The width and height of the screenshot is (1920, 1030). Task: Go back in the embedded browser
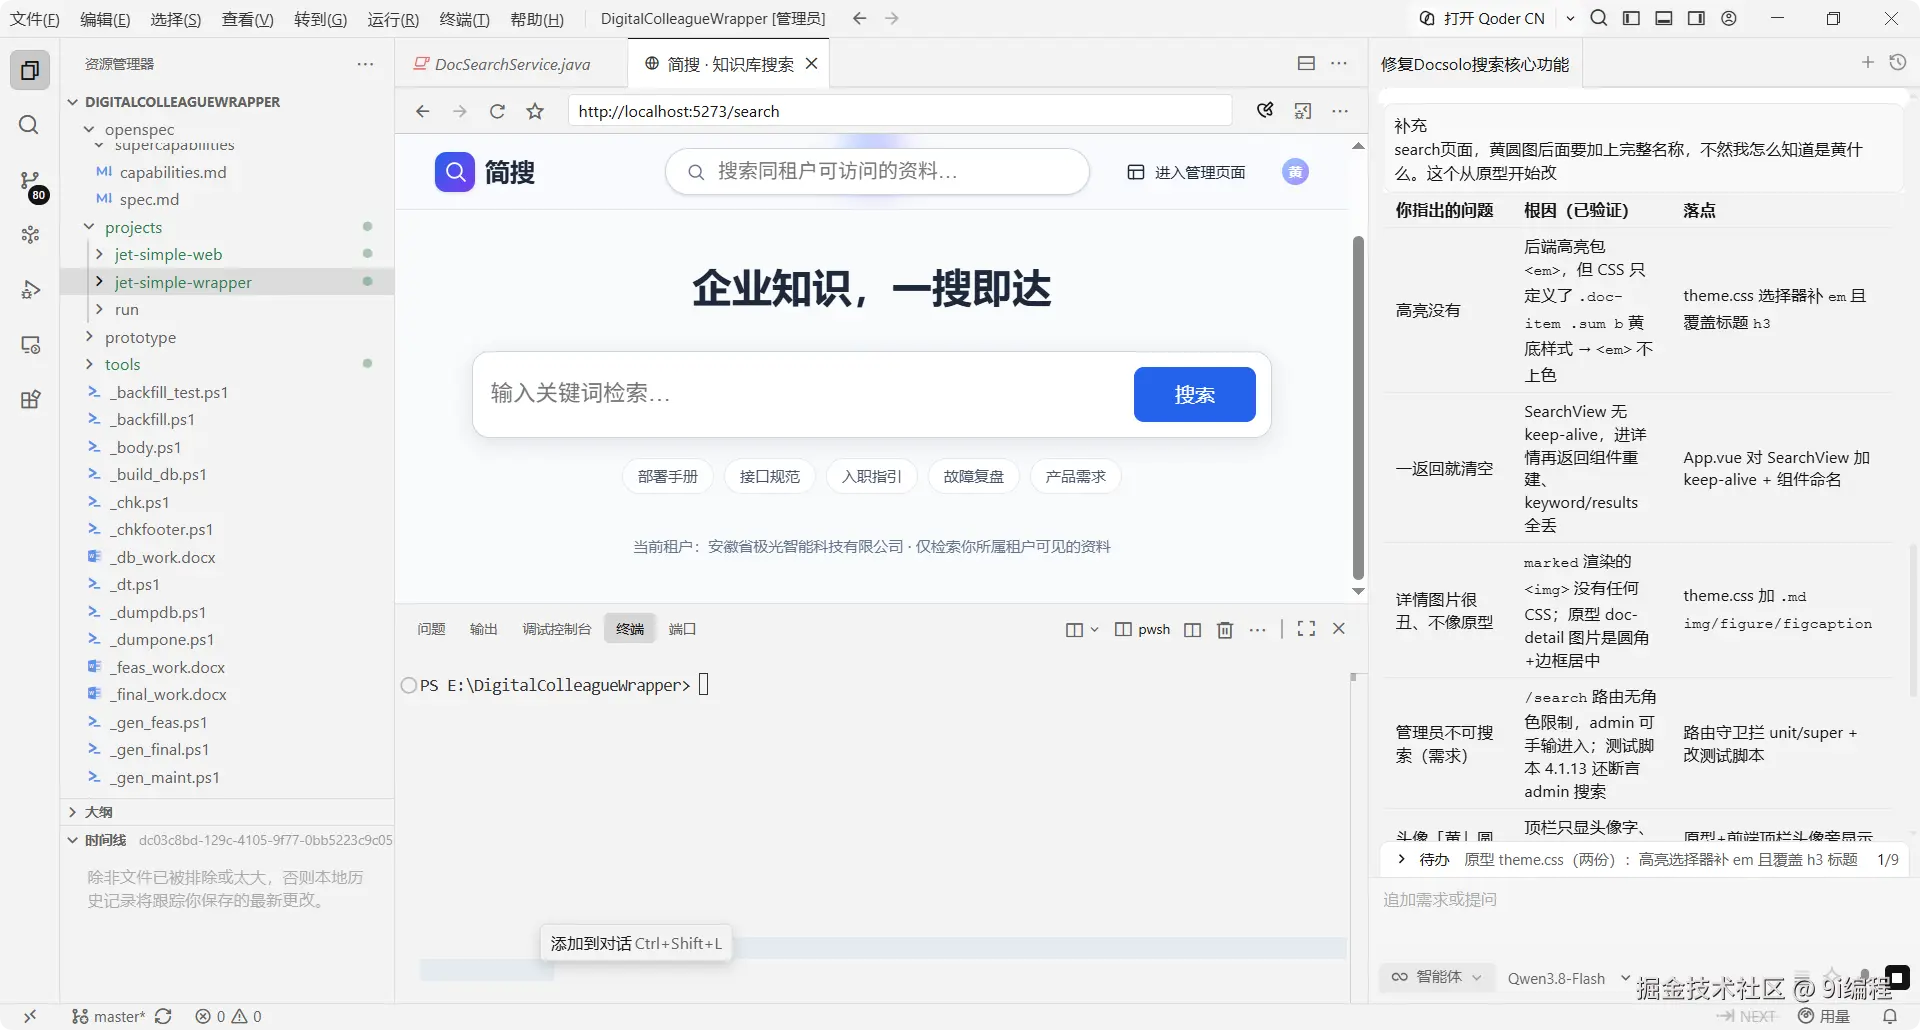coord(422,111)
